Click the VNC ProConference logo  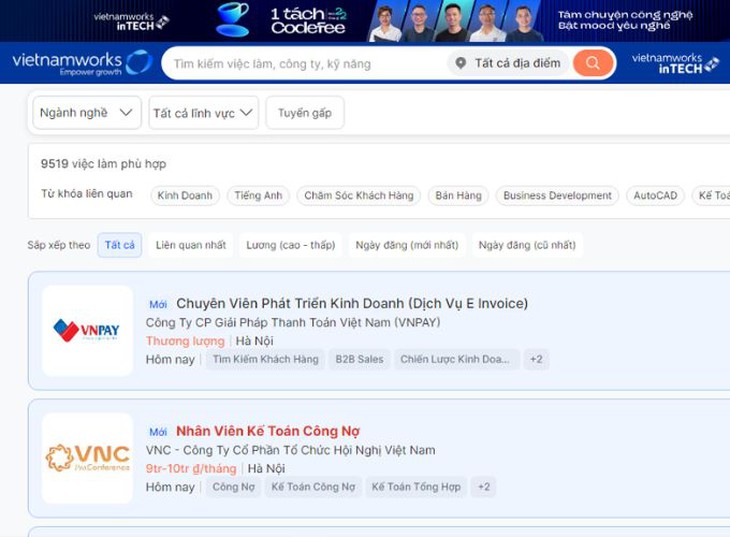[87, 458]
